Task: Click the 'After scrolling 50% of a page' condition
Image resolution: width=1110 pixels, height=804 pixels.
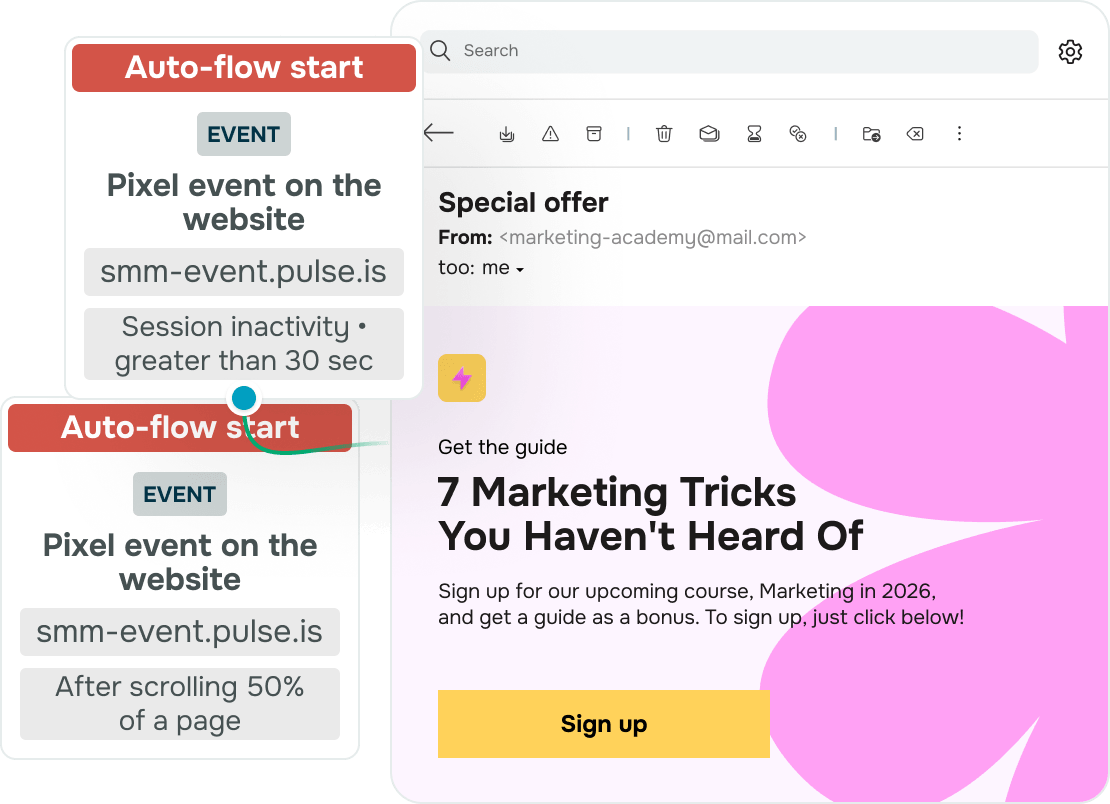Action: [180, 704]
